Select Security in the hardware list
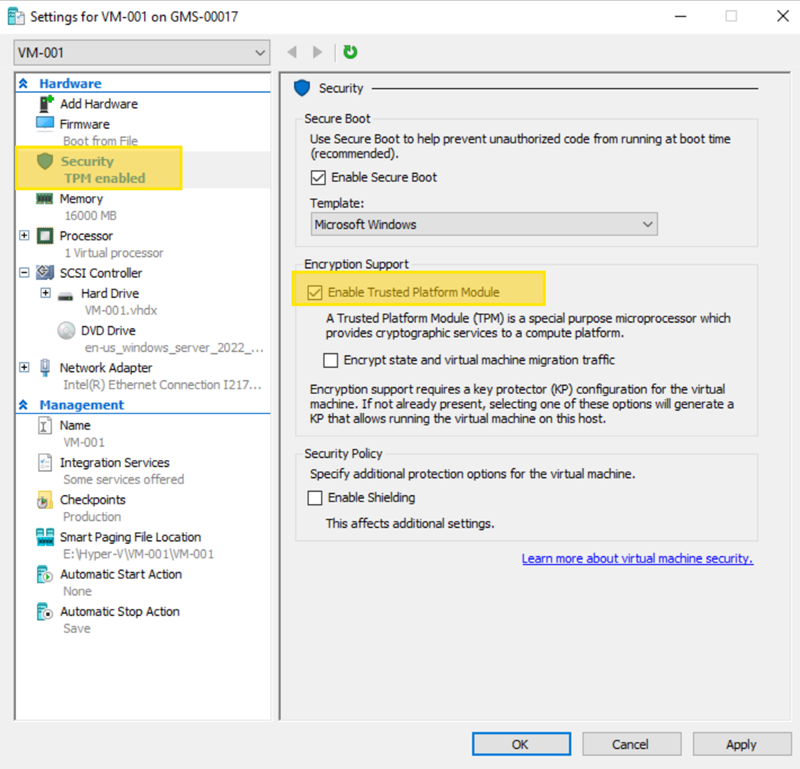The width and height of the screenshot is (800, 769). tap(88, 162)
